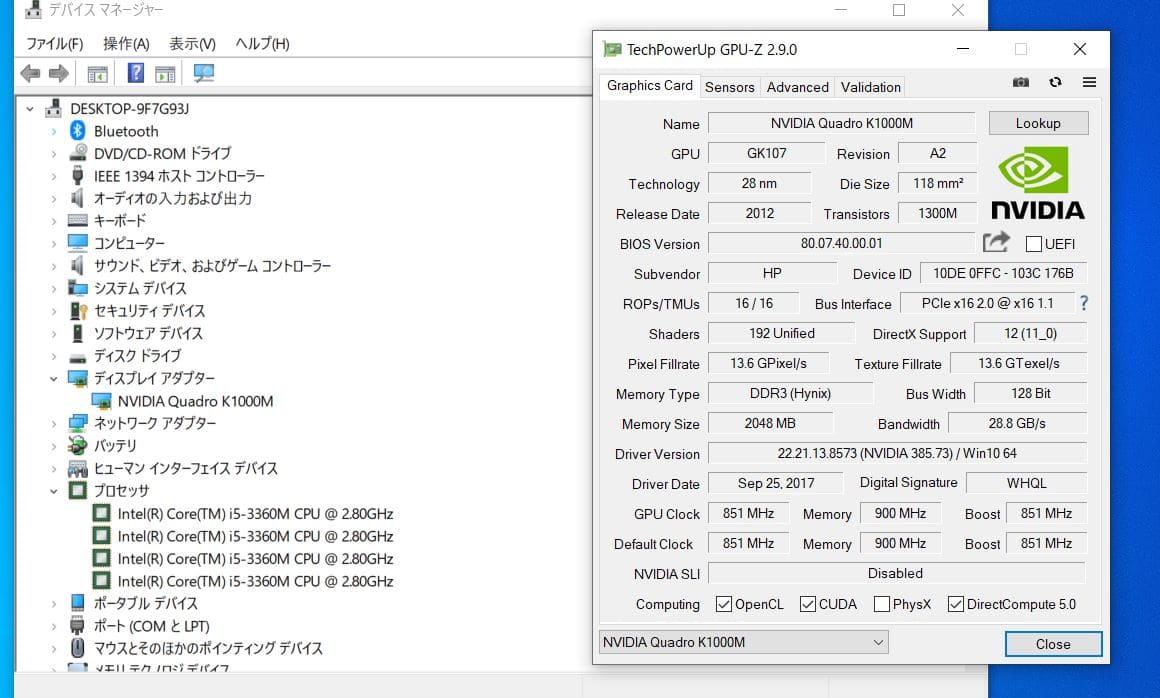
Task: Click the blue question mark Help toolbar icon
Action: [135, 73]
